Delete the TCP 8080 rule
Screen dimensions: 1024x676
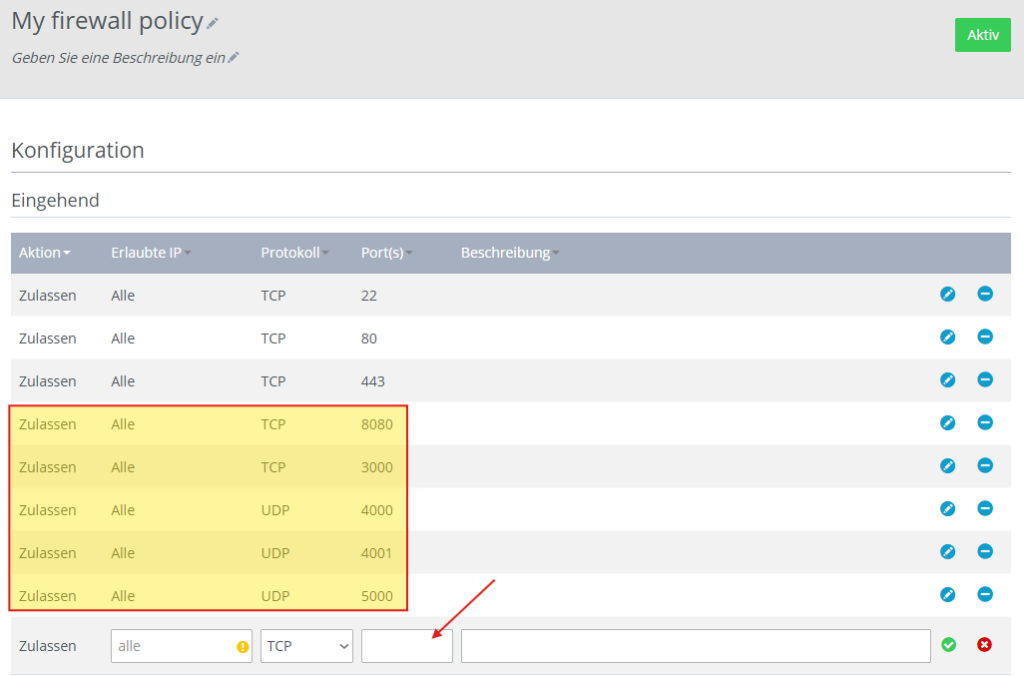[985, 423]
